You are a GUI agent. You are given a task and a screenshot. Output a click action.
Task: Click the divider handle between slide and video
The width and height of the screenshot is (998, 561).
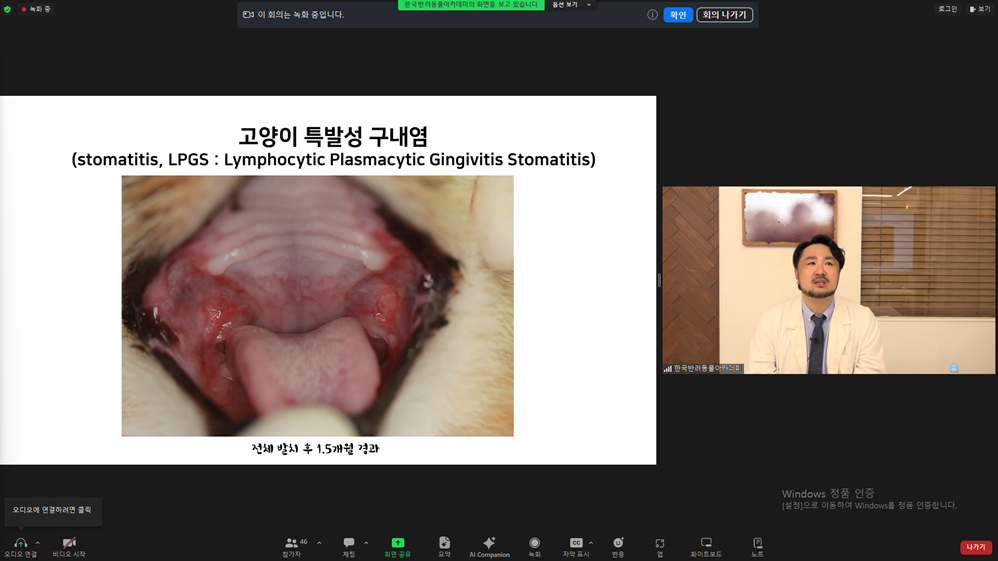click(659, 280)
